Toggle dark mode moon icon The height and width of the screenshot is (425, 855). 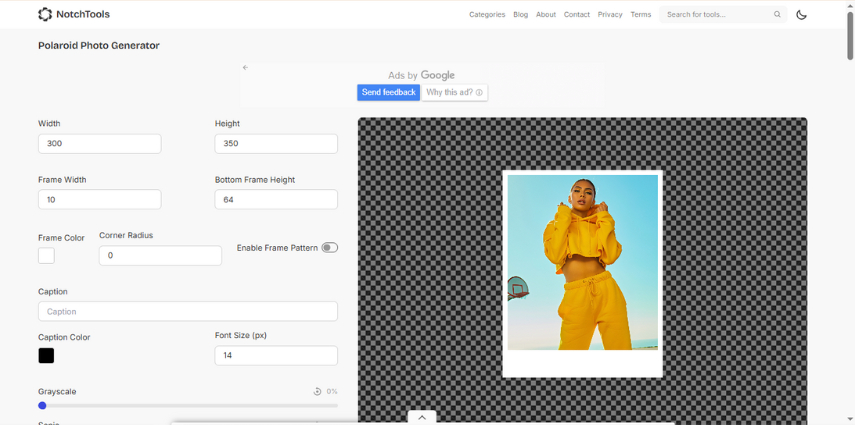click(x=801, y=15)
